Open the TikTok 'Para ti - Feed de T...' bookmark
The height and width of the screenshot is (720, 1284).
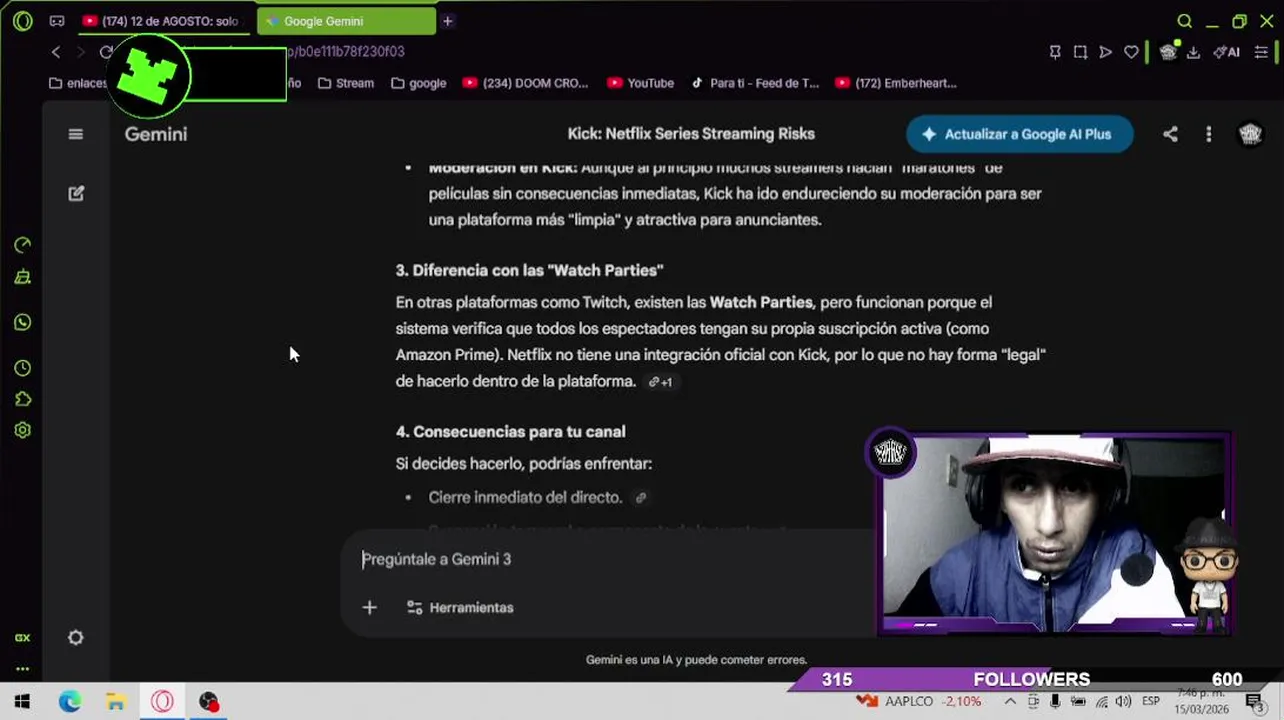(x=755, y=83)
